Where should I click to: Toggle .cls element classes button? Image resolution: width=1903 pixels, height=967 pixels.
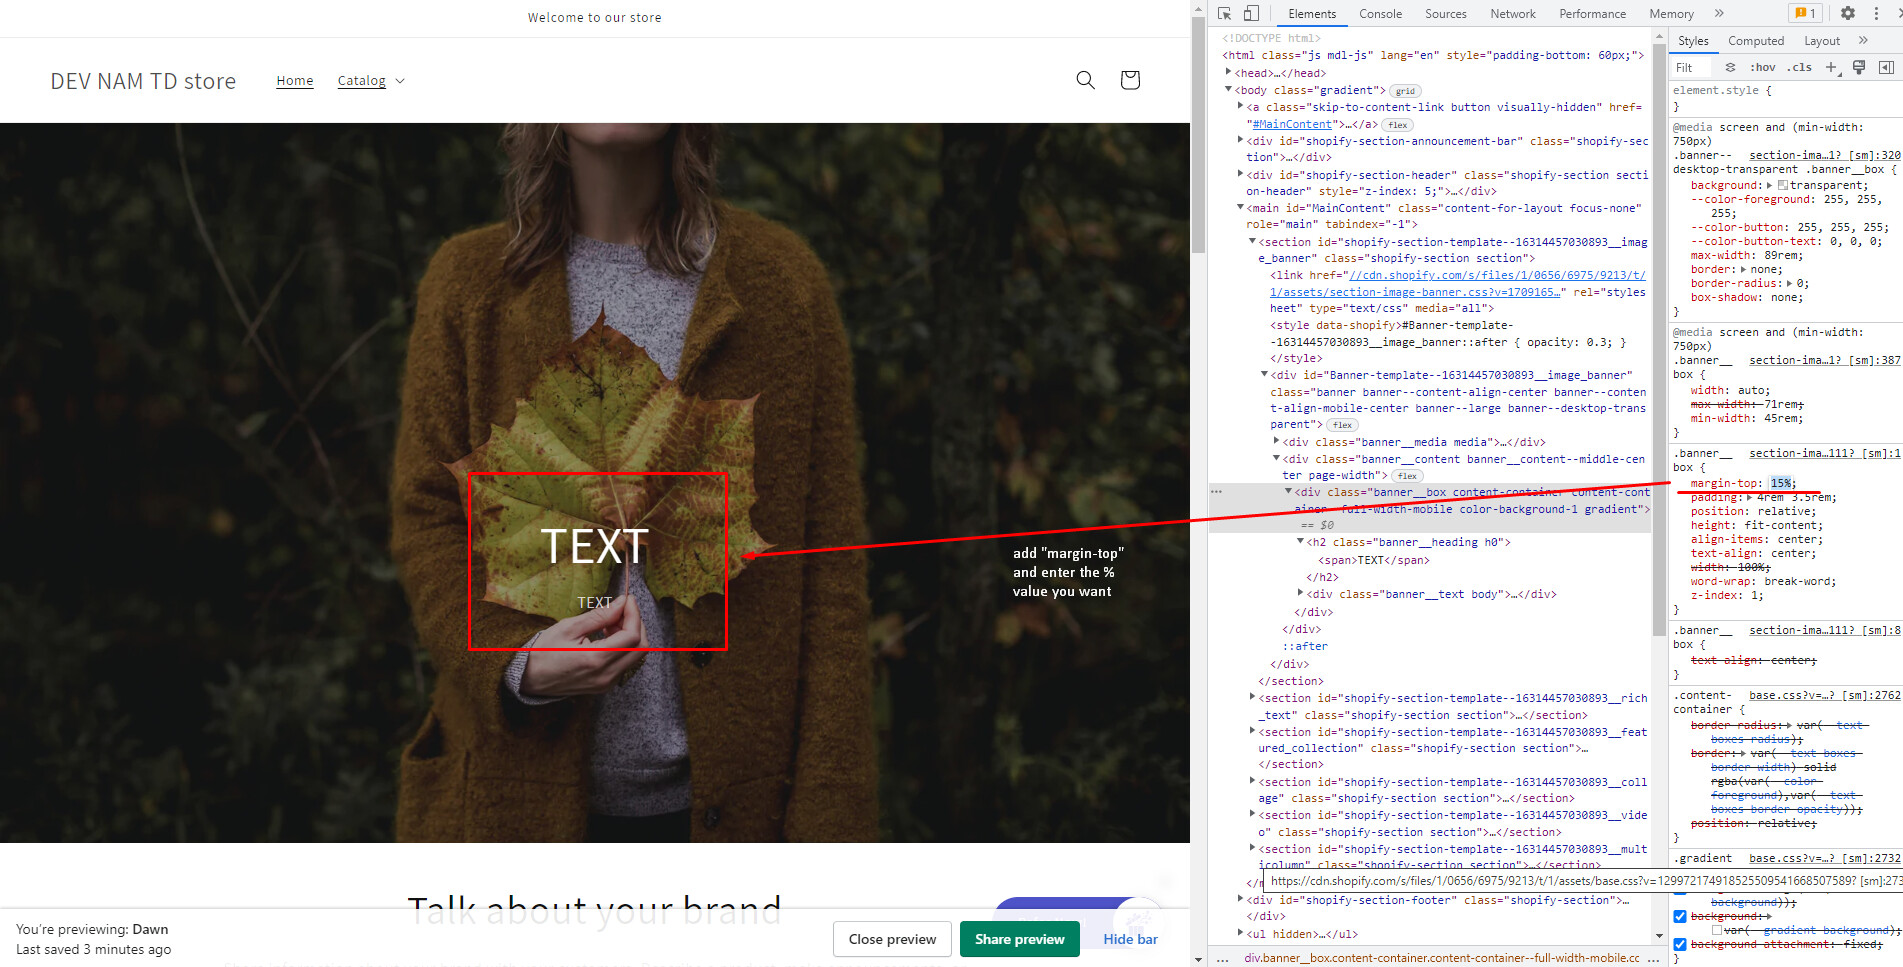1801,67
